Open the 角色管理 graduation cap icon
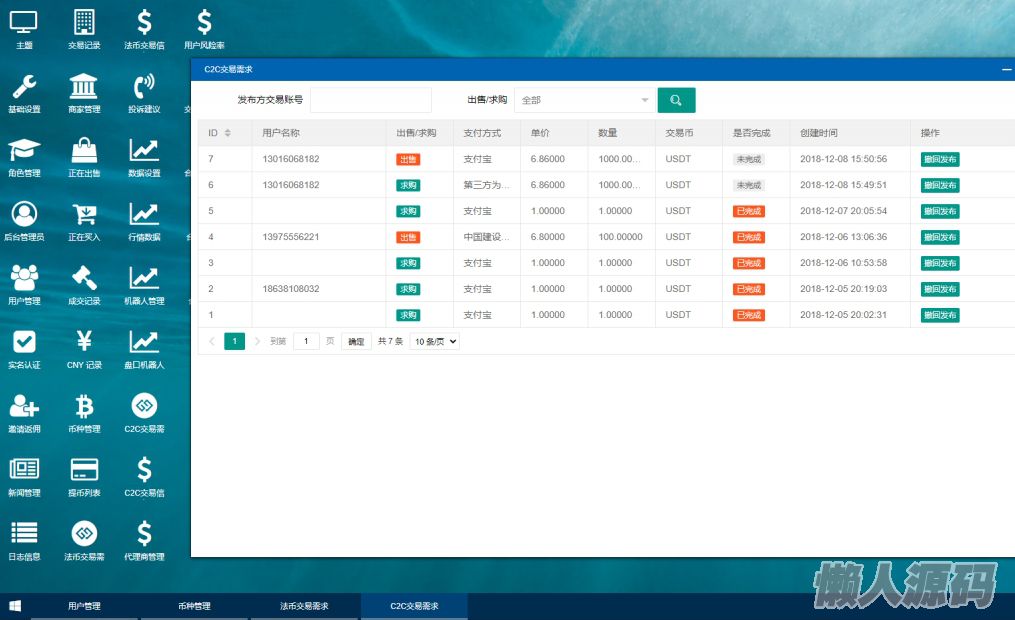The image size is (1015, 620). click(x=24, y=151)
